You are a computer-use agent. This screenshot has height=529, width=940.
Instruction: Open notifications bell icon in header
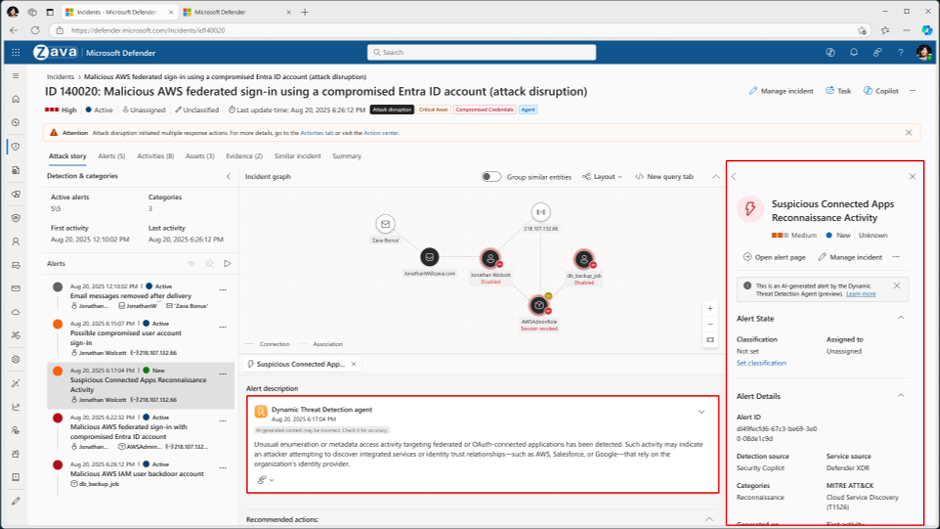point(854,53)
